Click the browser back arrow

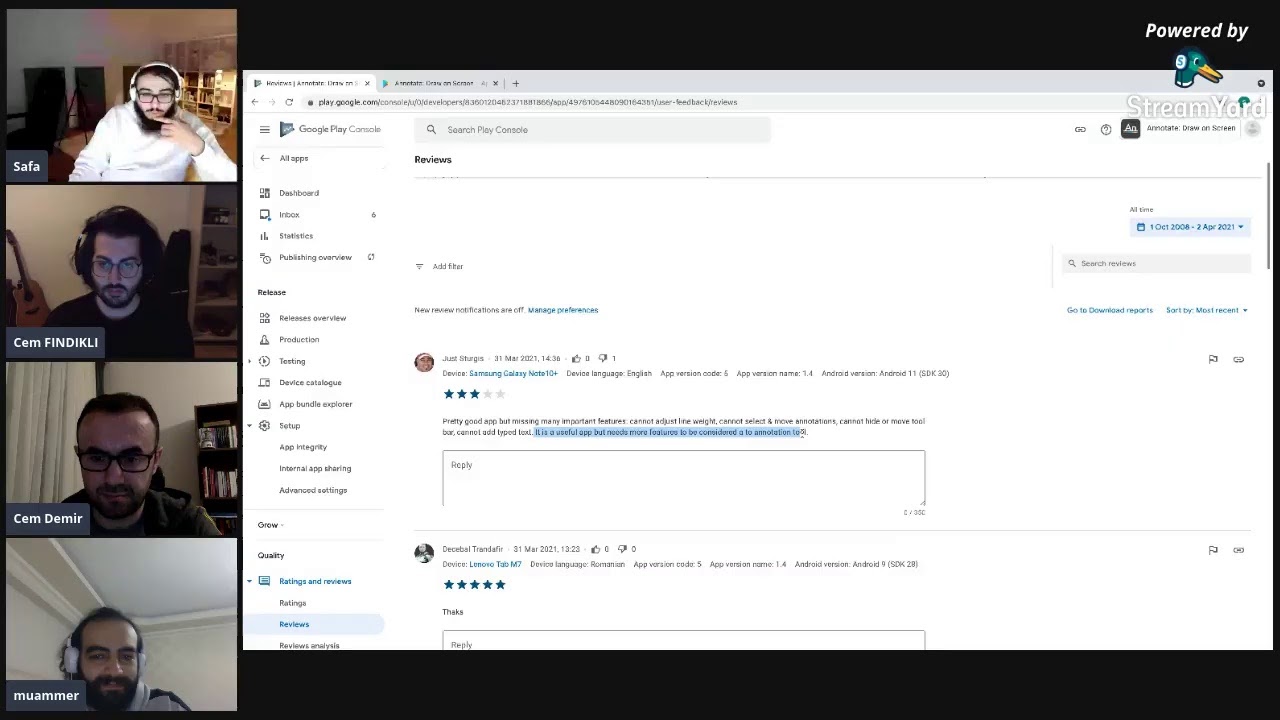pos(255,102)
